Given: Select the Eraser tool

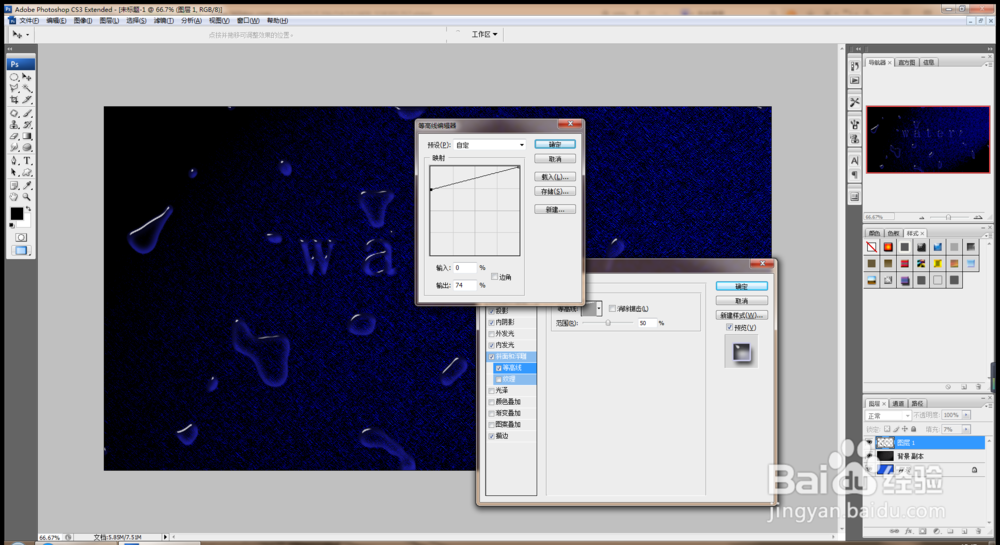Looking at the screenshot, I should pos(14,136).
